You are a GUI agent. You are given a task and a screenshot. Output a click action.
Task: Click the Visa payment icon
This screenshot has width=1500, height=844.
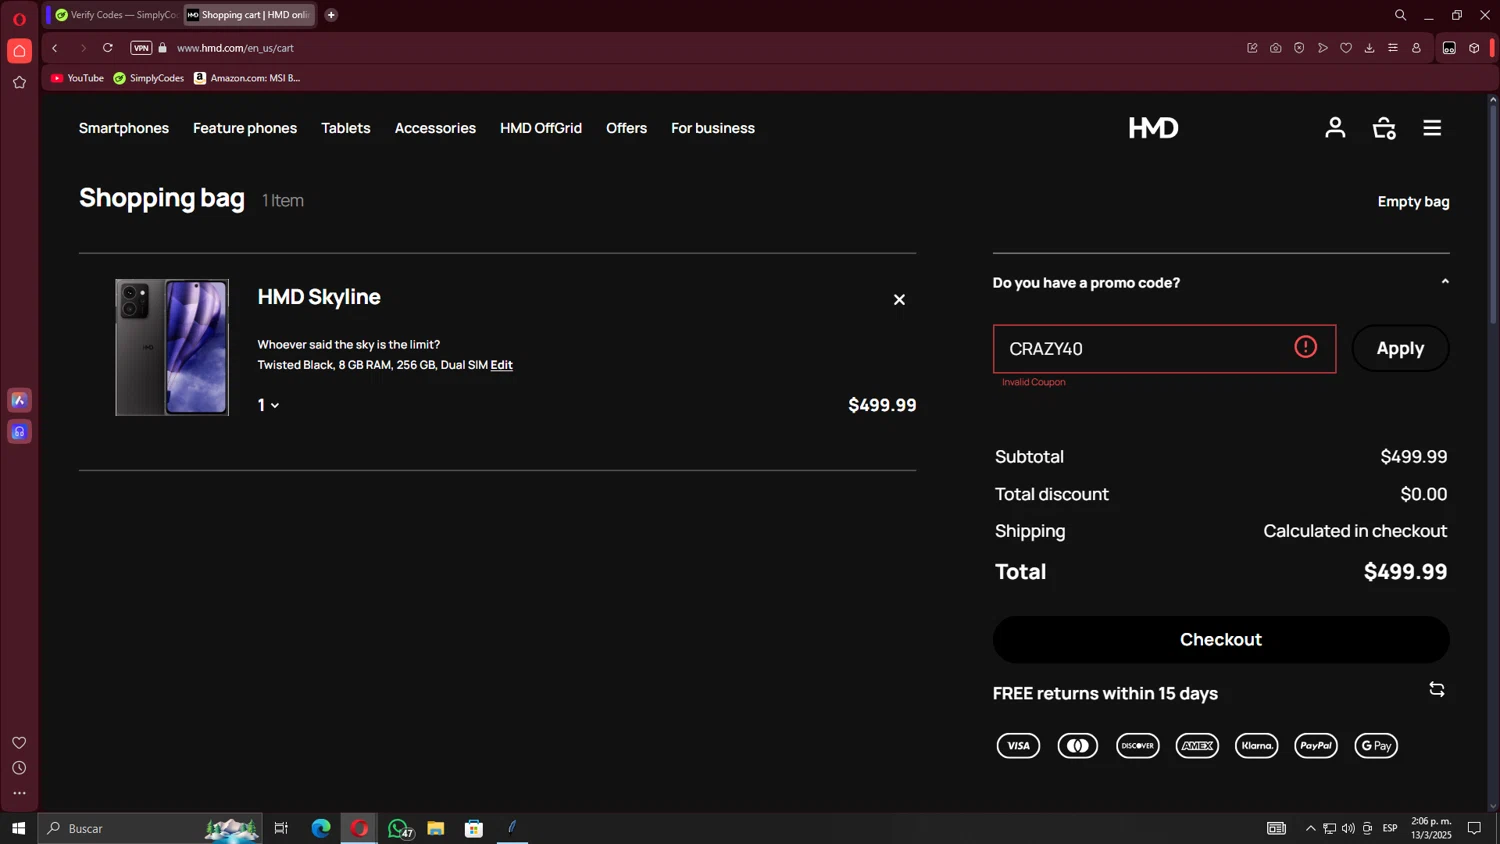[1018, 745]
